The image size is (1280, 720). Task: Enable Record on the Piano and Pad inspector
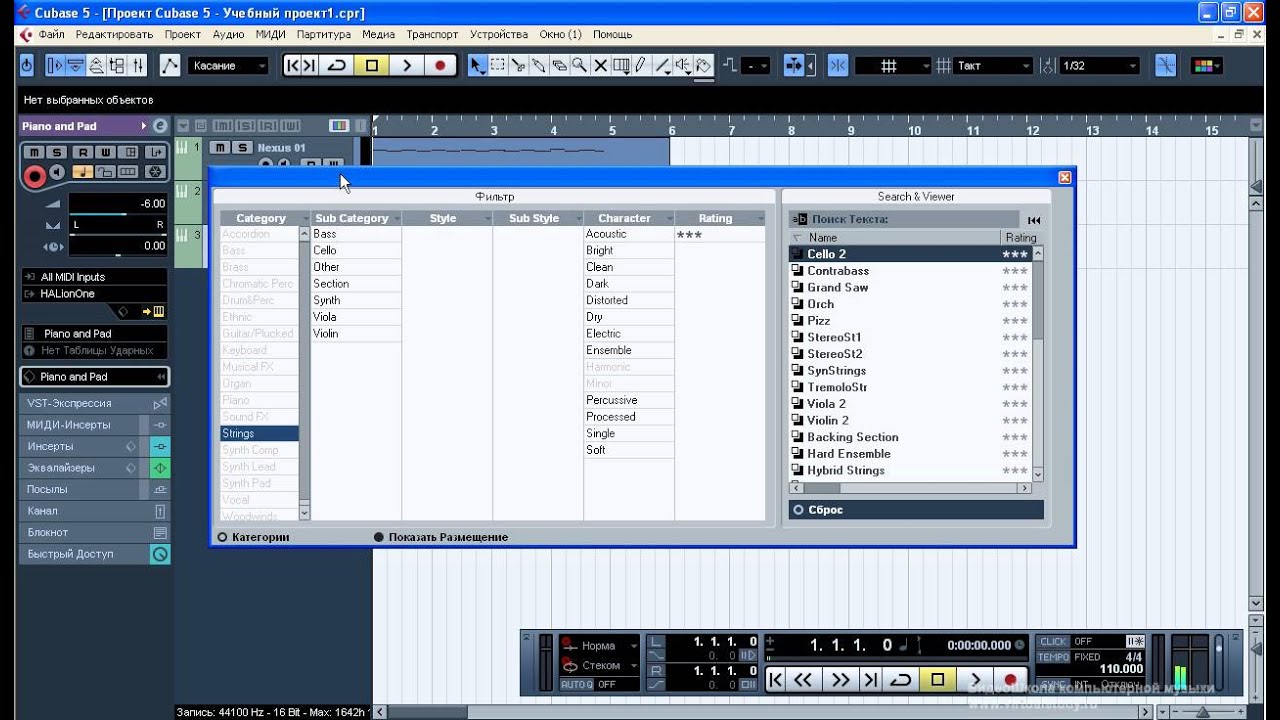tap(35, 176)
